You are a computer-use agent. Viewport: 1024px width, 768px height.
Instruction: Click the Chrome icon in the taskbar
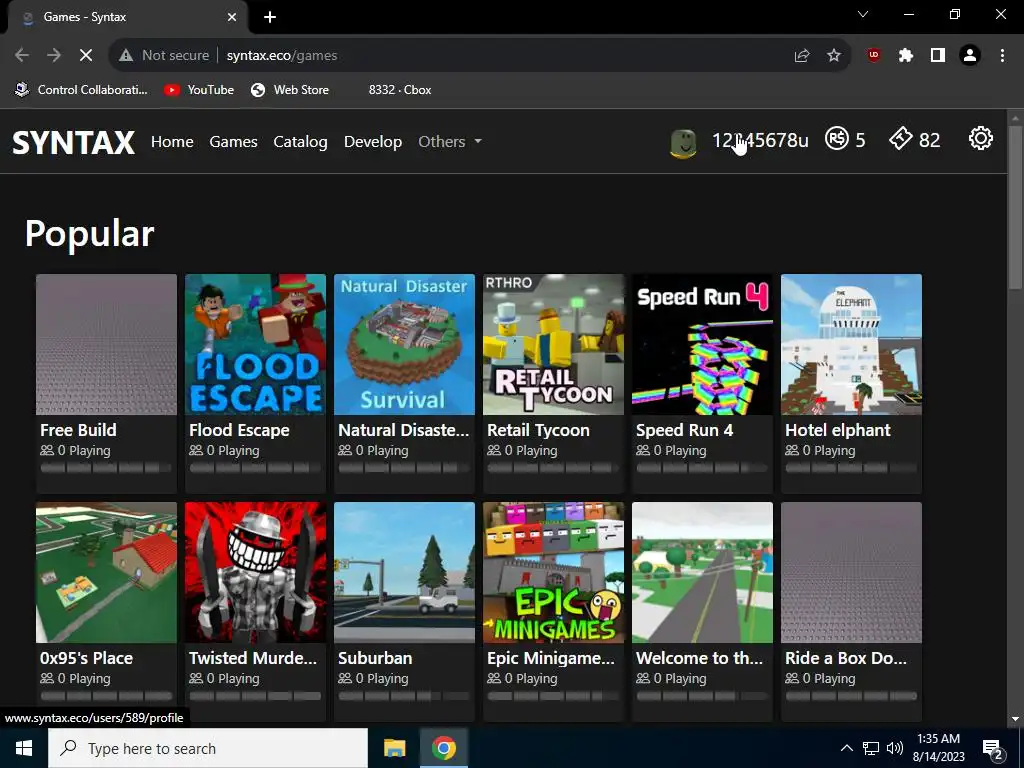tap(443, 748)
